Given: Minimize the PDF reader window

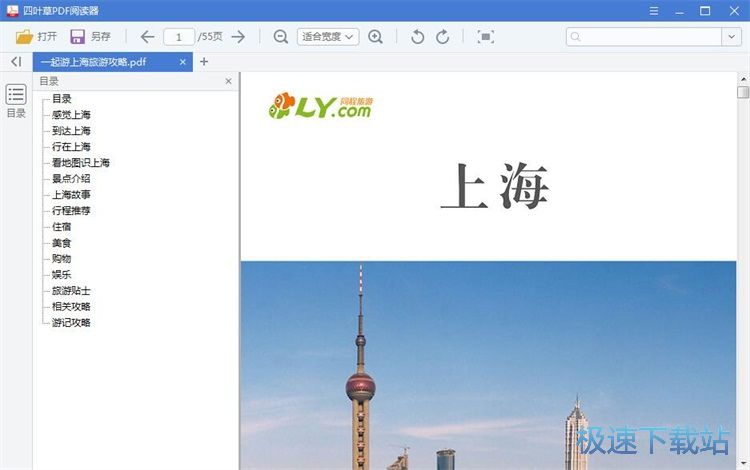Looking at the screenshot, I should [x=680, y=11].
